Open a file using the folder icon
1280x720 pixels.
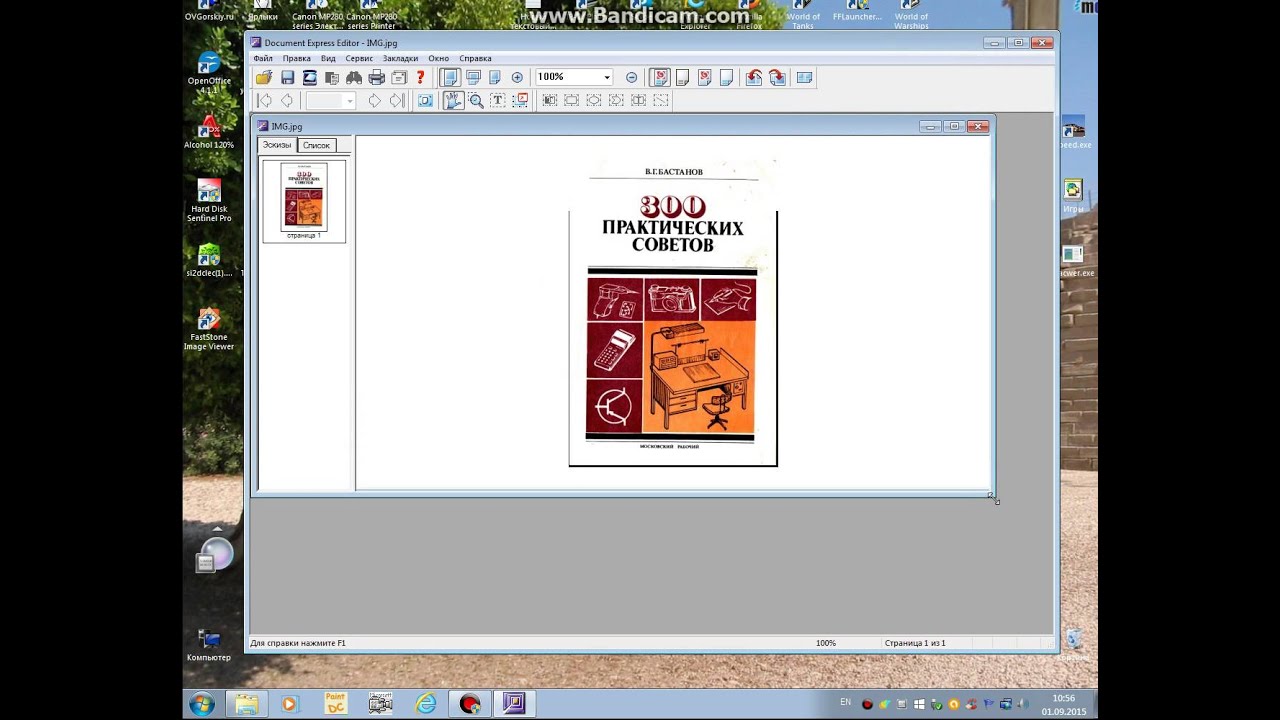point(263,77)
